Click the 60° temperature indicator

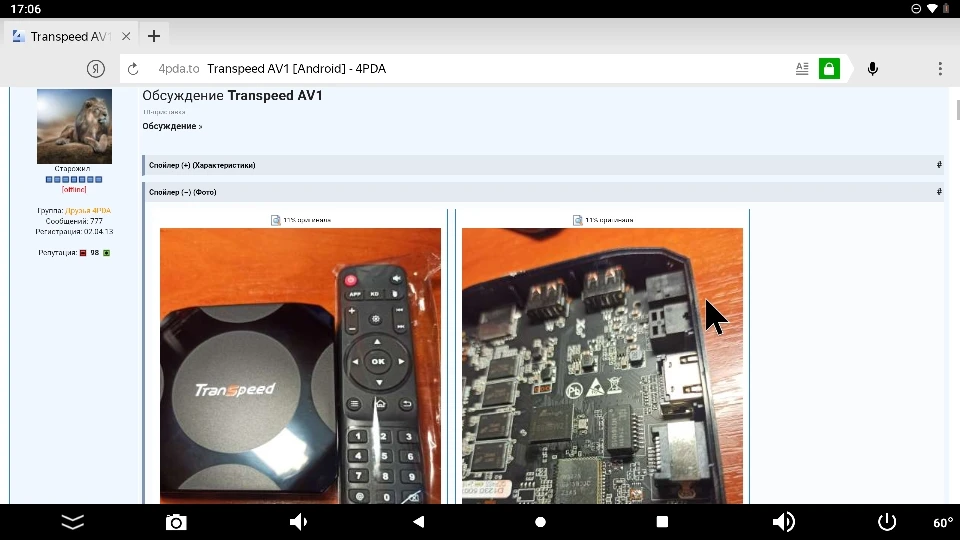click(x=943, y=522)
